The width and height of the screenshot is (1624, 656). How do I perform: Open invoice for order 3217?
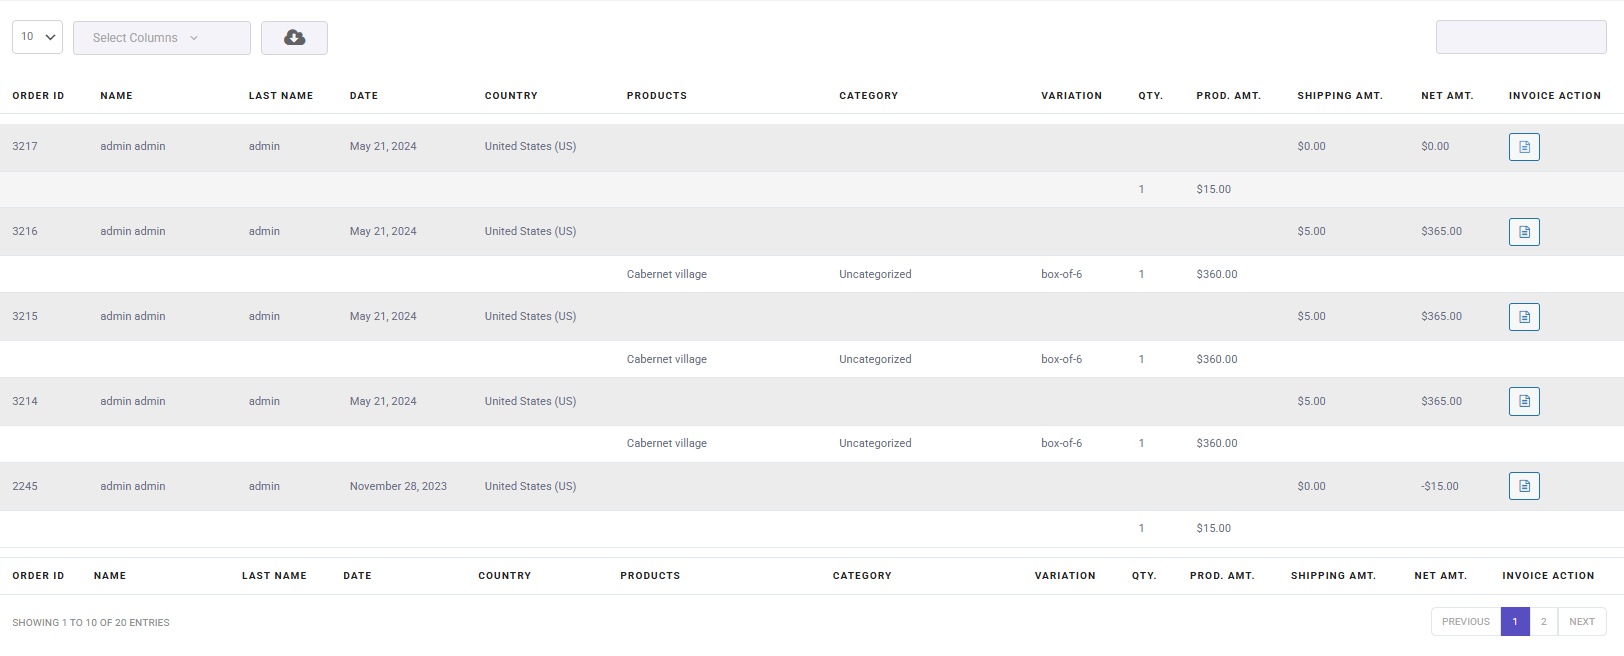tap(1523, 147)
